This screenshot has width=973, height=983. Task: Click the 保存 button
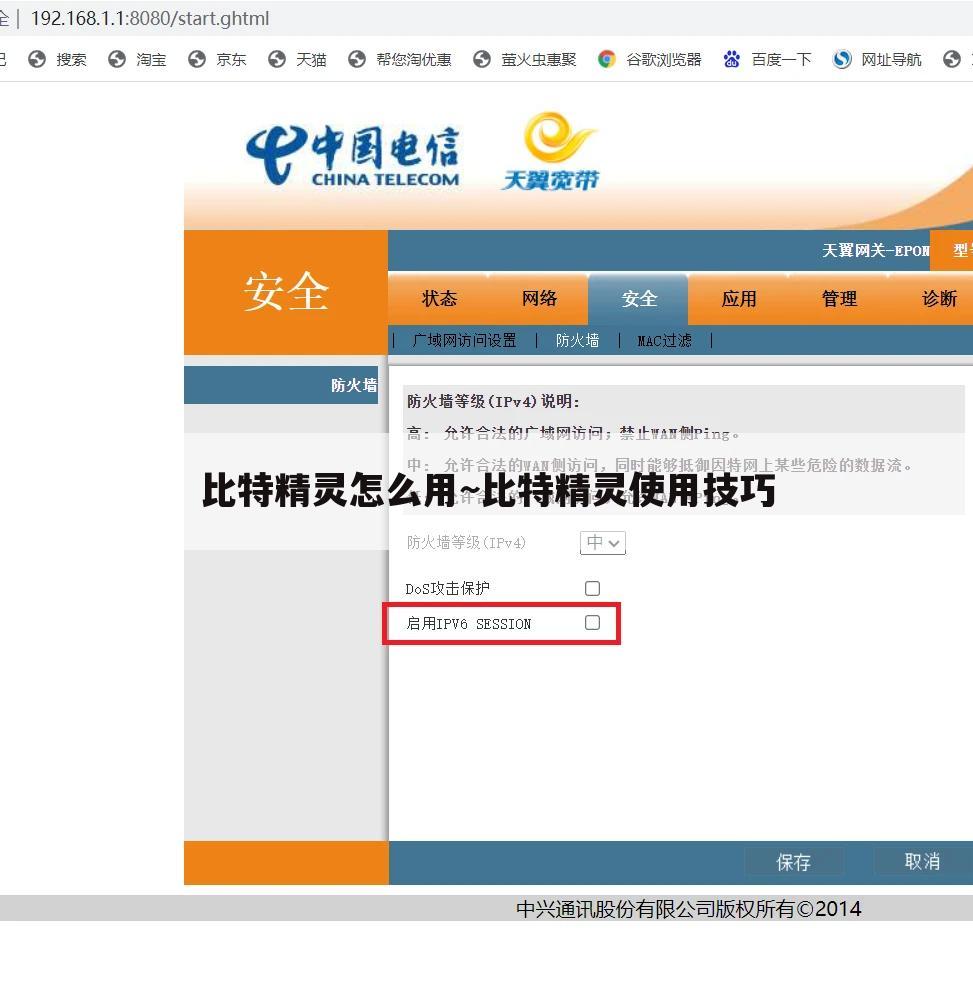pos(794,862)
